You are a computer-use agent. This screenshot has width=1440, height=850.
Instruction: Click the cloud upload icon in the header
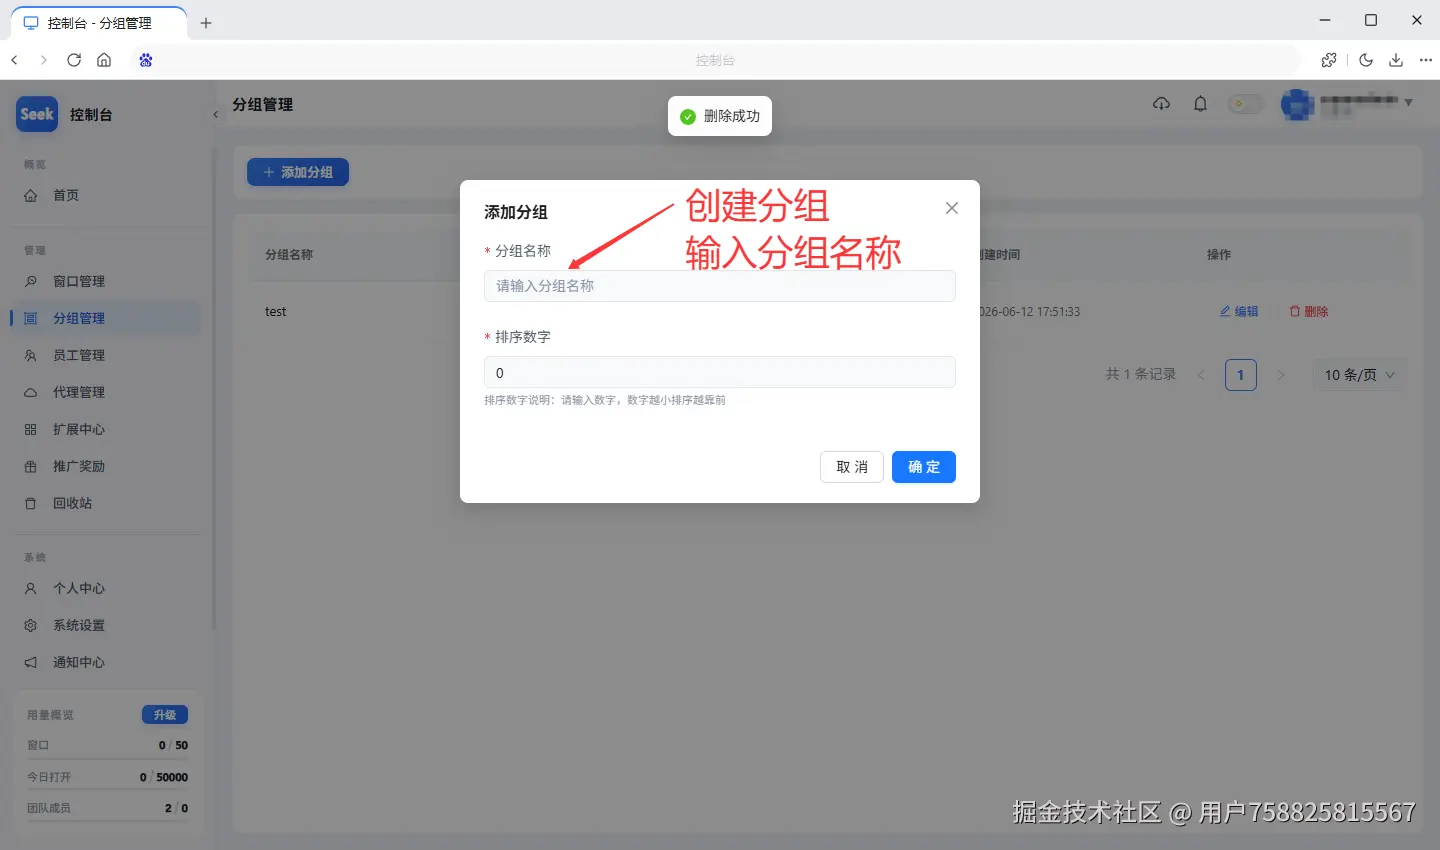pyautogui.click(x=1161, y=104)
